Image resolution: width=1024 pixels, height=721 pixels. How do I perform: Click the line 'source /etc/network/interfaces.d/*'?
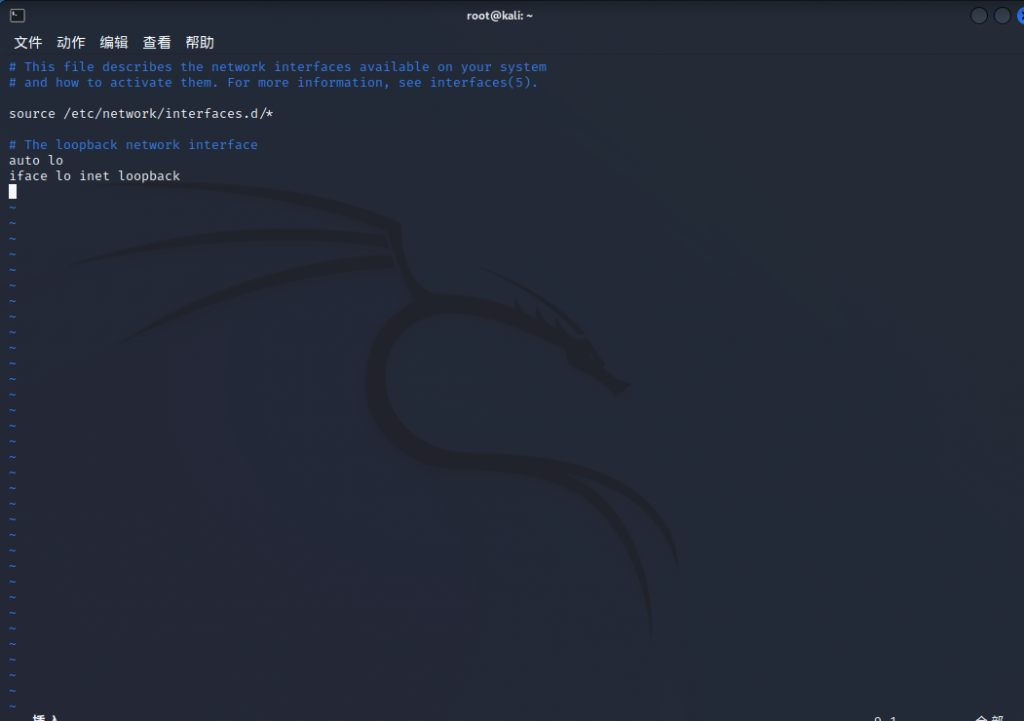click(x=141, y=114)
